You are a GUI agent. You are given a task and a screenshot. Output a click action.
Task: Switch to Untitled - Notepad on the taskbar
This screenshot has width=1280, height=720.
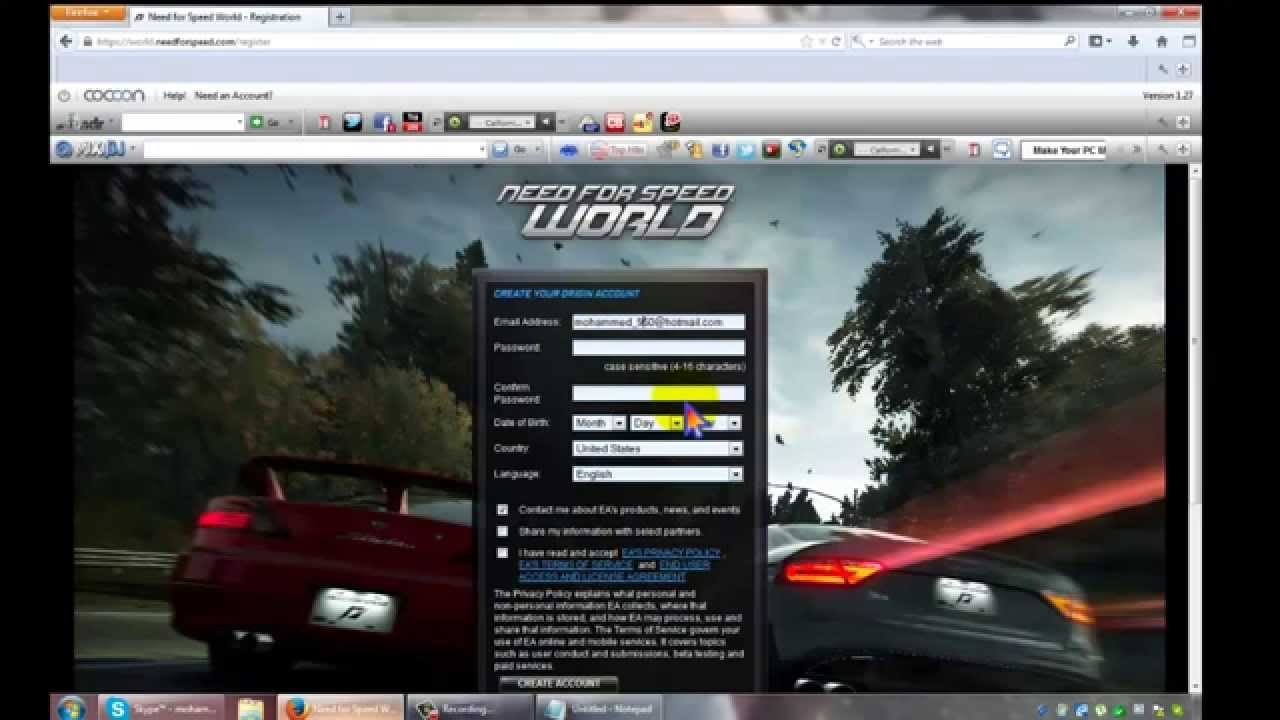600,708
